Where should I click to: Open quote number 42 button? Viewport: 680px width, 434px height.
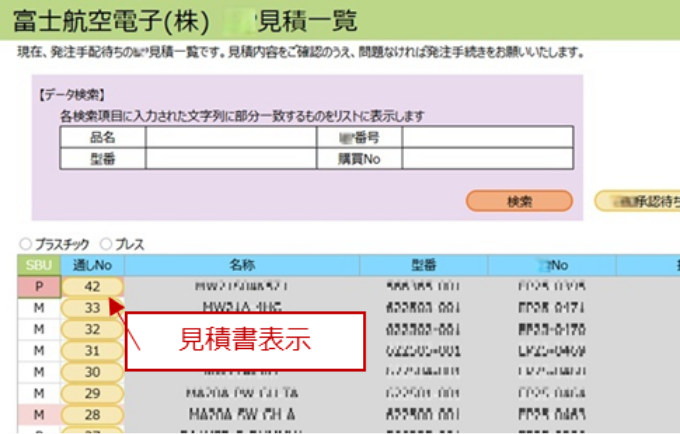point(92,287)
